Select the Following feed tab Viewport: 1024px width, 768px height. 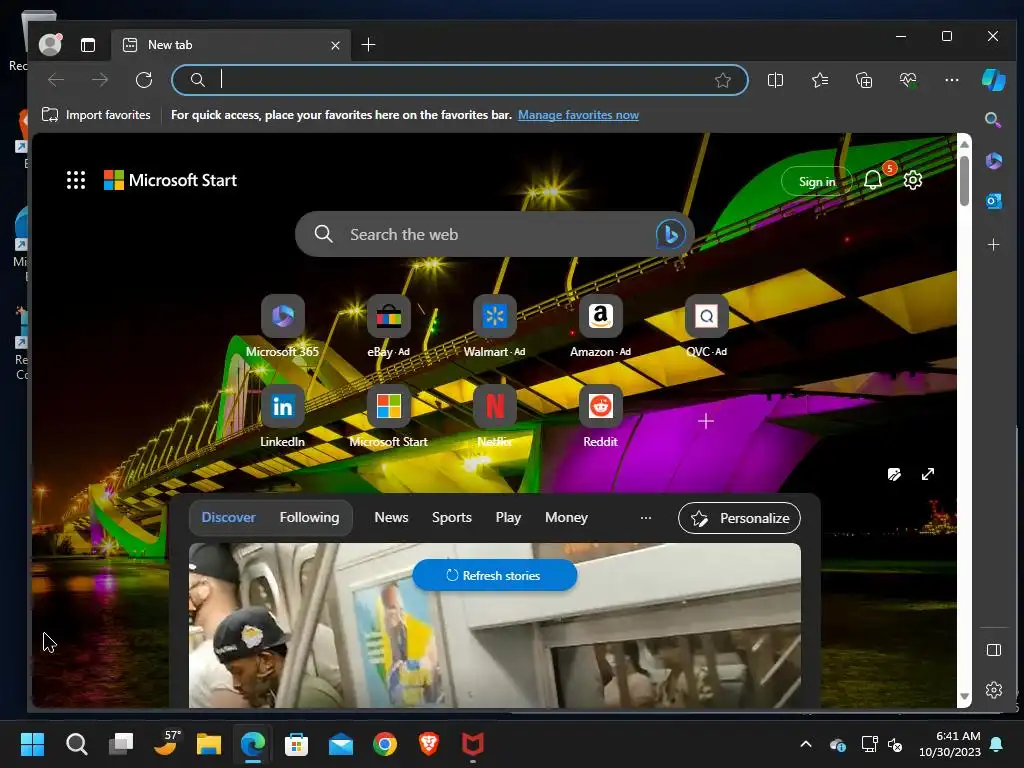coord(309,517)
